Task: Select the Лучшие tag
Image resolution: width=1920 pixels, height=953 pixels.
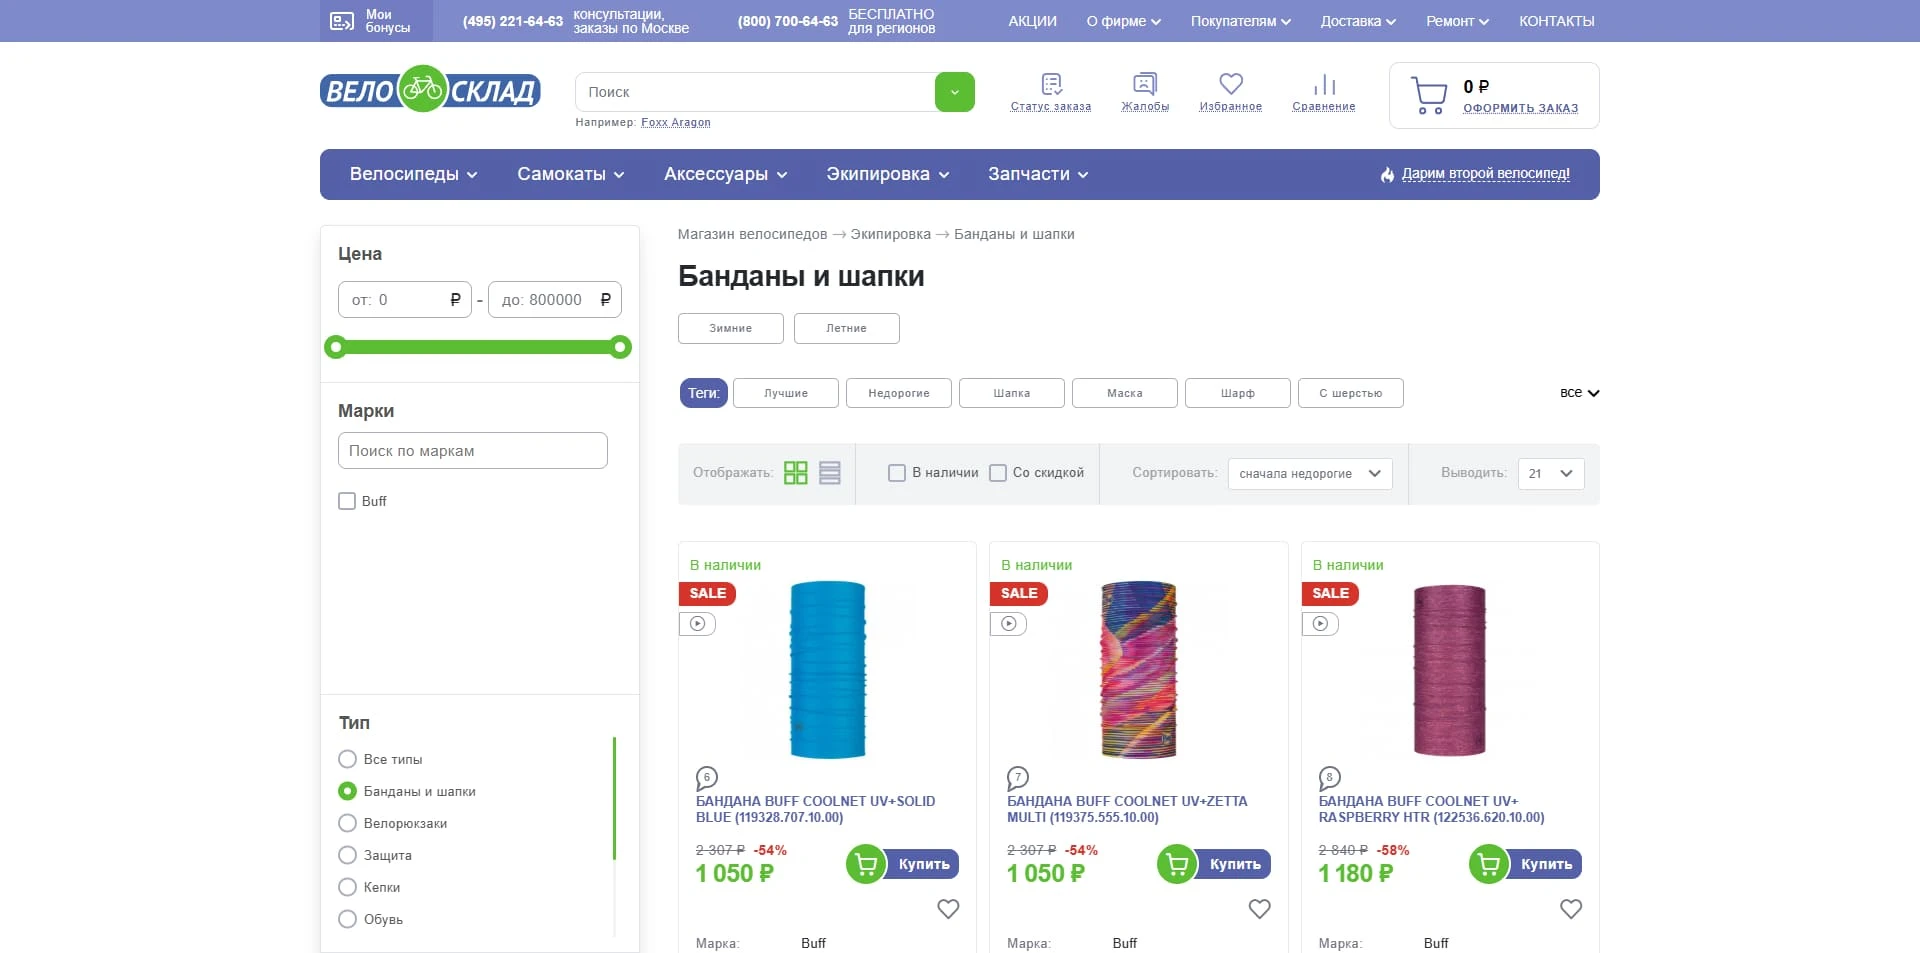Action: 786,393
